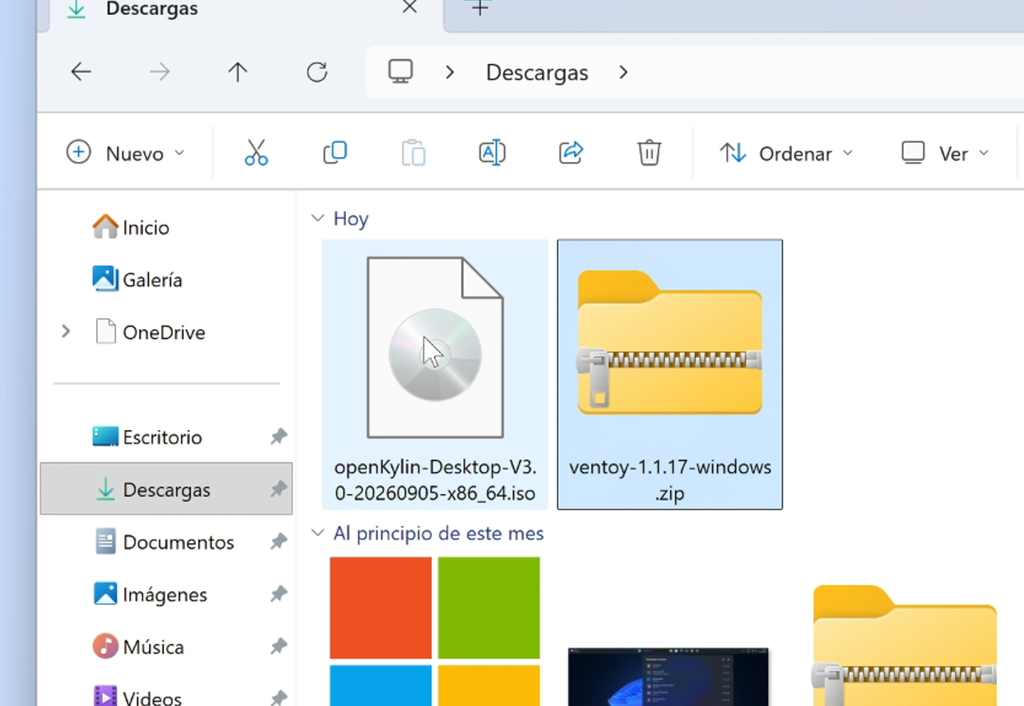Click the ventoy-1.1.17-windows.zip file name
The image size is (1024, 706).
pos(670,480)
